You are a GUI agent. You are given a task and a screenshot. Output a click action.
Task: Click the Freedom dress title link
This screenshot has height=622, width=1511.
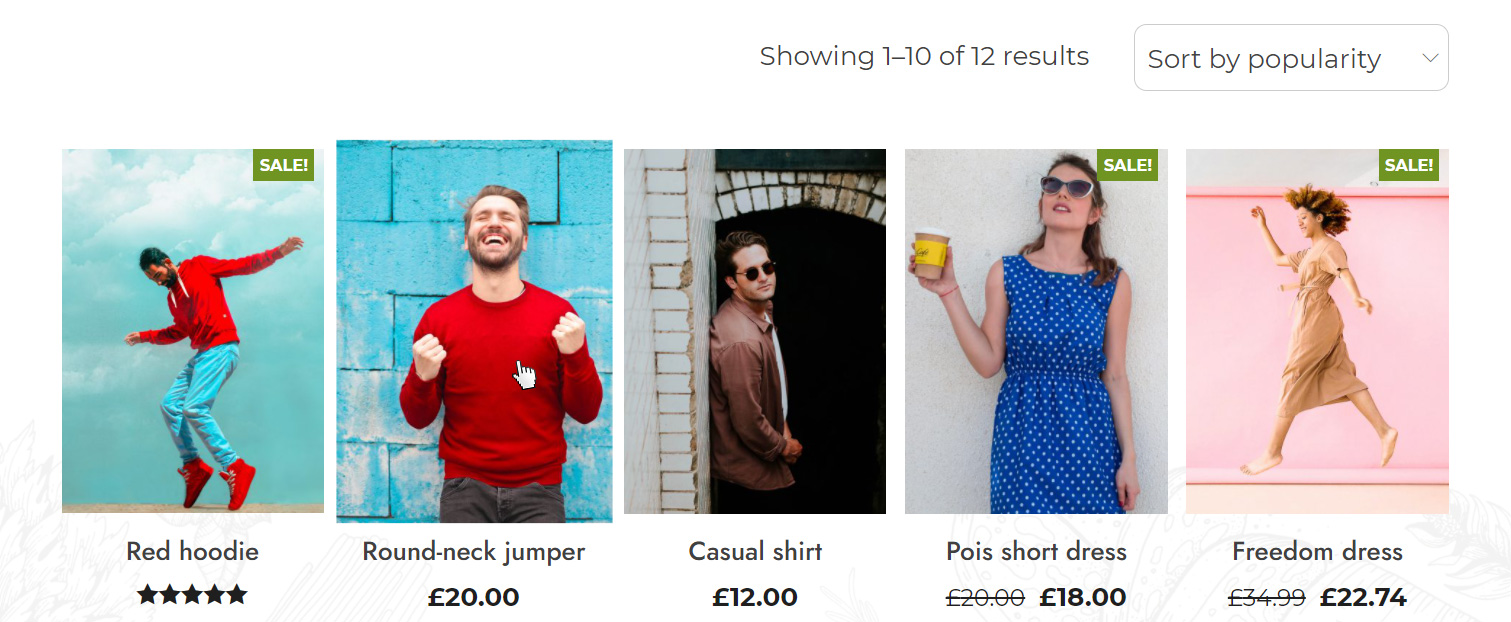pyautogui.click(x=1317, y=551)
